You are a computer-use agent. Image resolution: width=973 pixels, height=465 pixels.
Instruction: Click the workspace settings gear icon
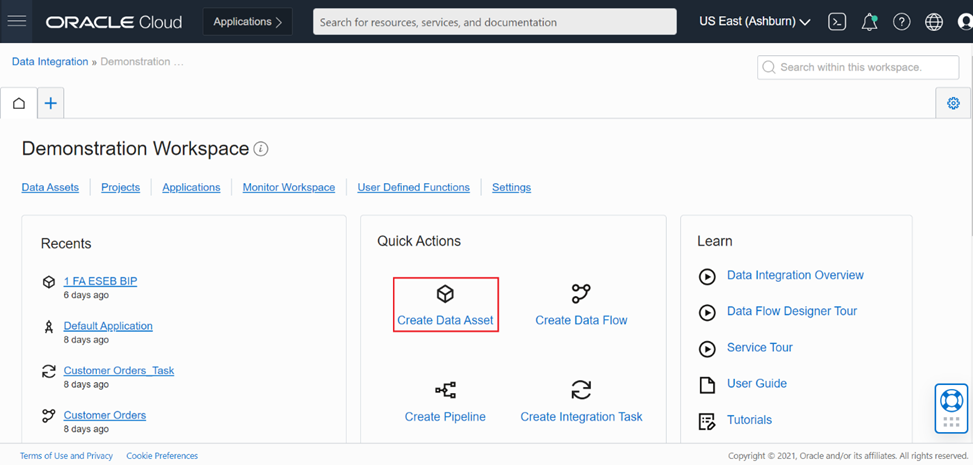(953, 103)
